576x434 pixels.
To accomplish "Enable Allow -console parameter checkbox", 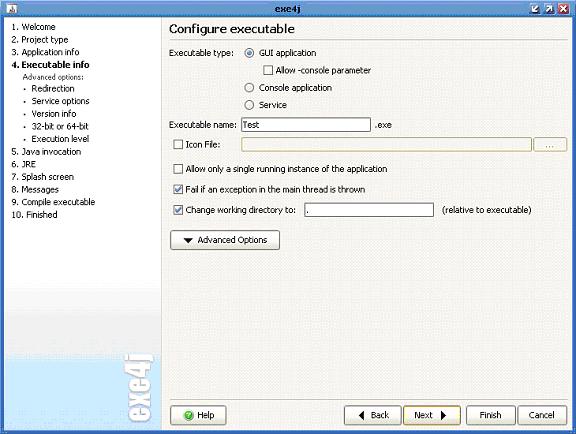I will coord(268,70).
